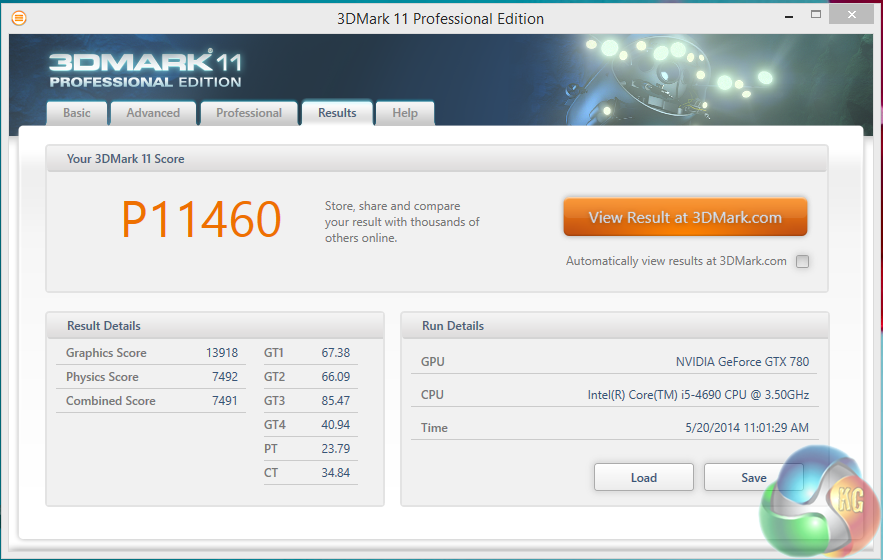Image resolution: width=883 pixels, height=560 pixels.
Task: Click the Time value 5/20/2014 11:01:29 AM
Action: pos(747,428)
